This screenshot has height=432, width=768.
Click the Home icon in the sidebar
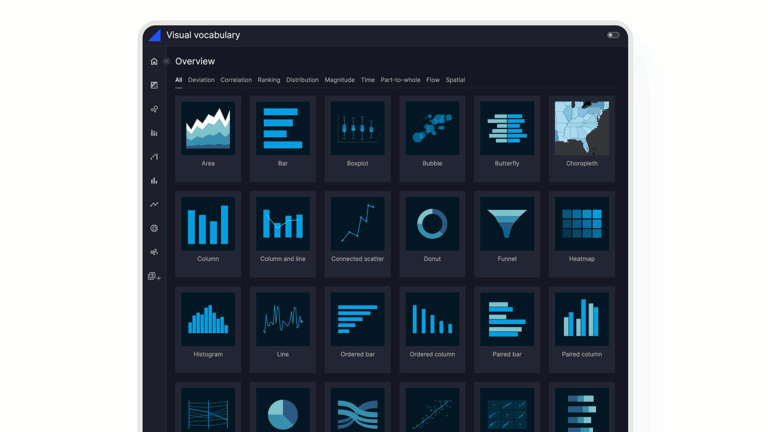[x=154, y=62]
